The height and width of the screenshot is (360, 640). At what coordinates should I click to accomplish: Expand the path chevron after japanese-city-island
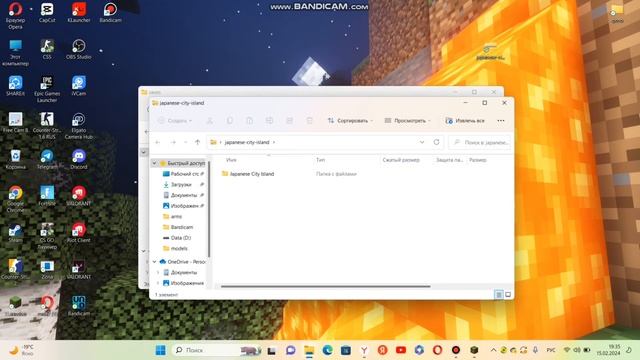(274, 142)
